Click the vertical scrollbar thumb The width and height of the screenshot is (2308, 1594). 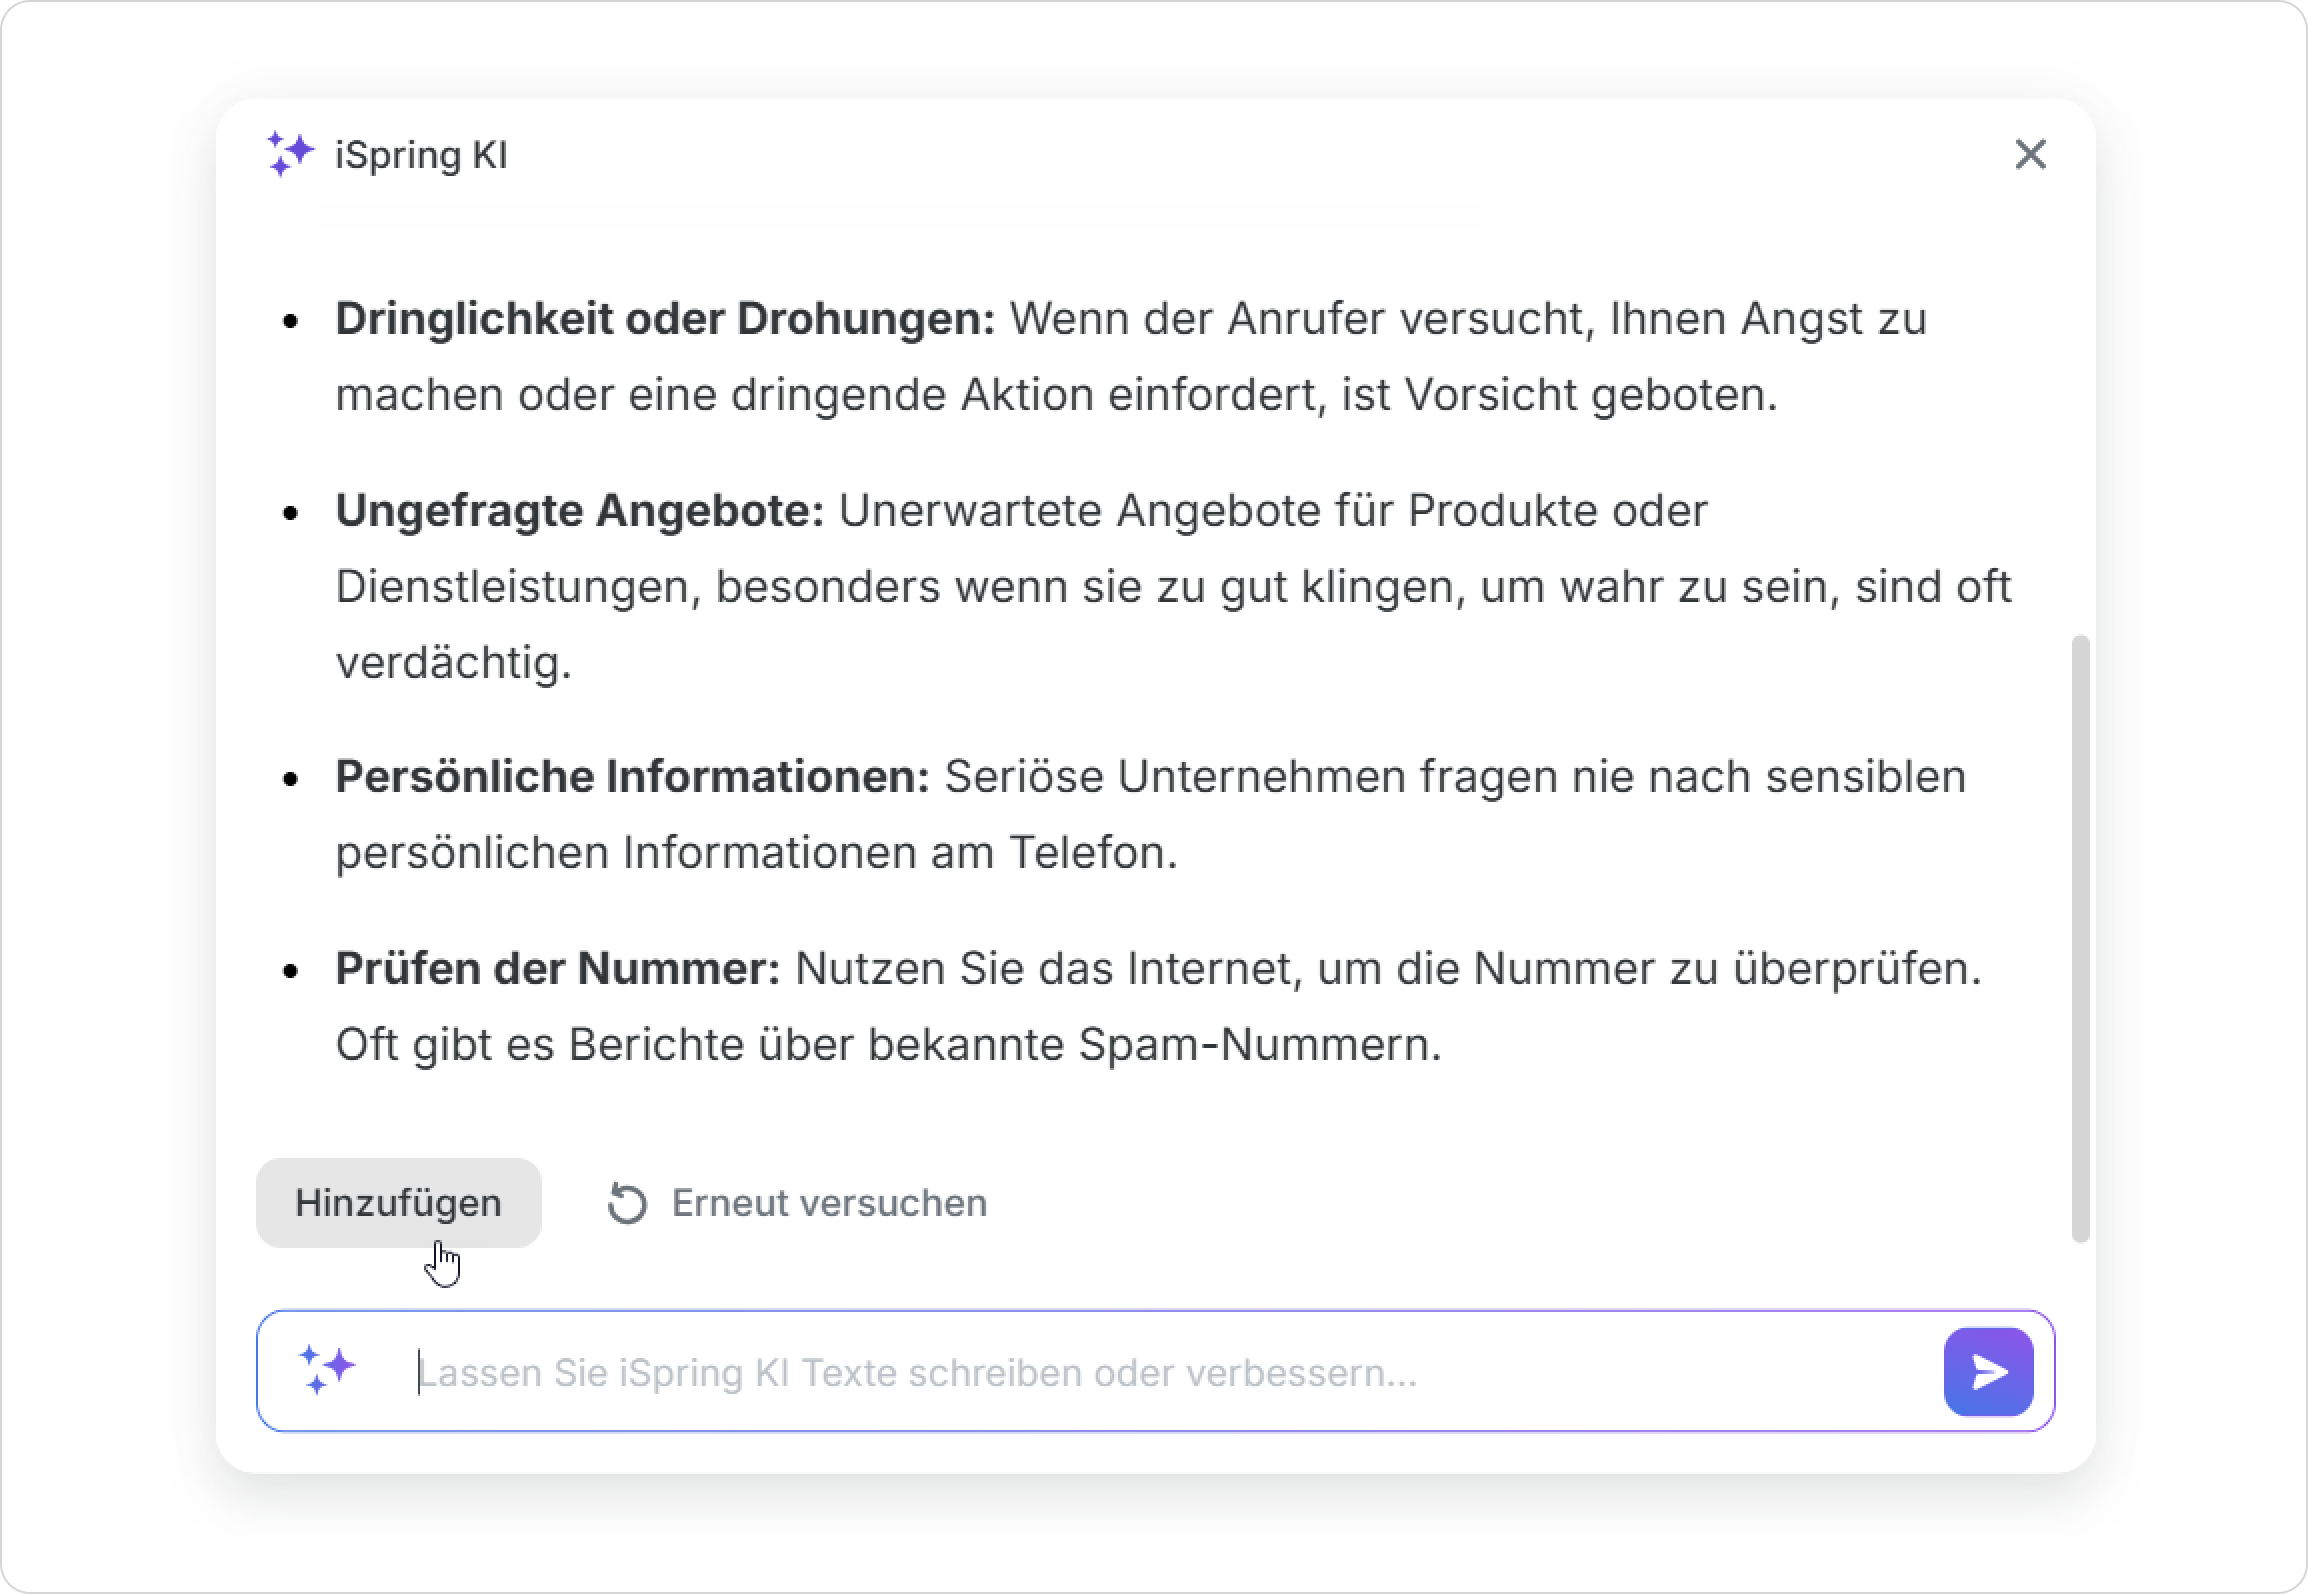tap(2080, 938)
